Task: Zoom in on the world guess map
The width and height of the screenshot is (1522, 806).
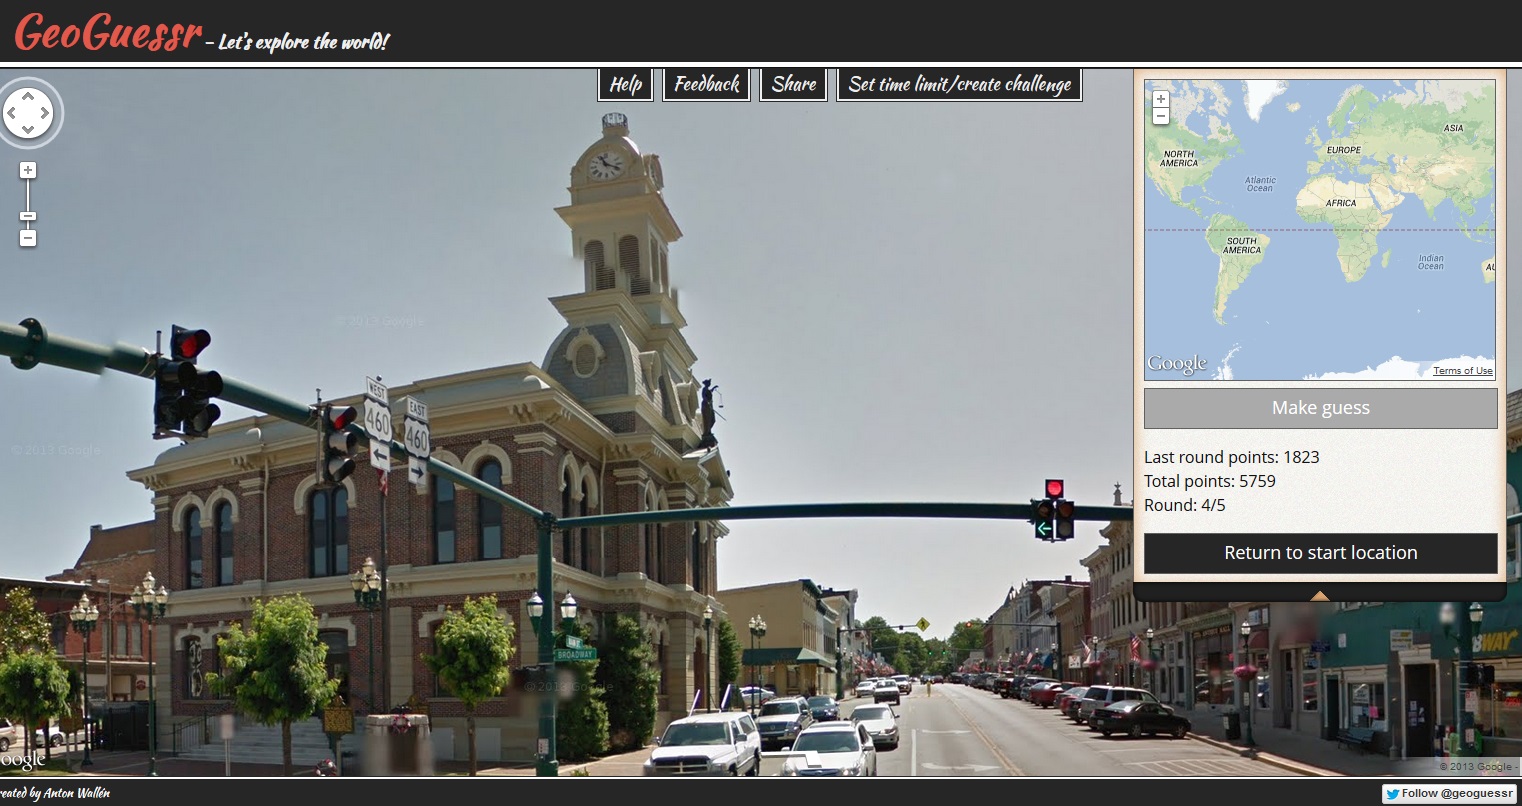Action: click(1161, 99)
